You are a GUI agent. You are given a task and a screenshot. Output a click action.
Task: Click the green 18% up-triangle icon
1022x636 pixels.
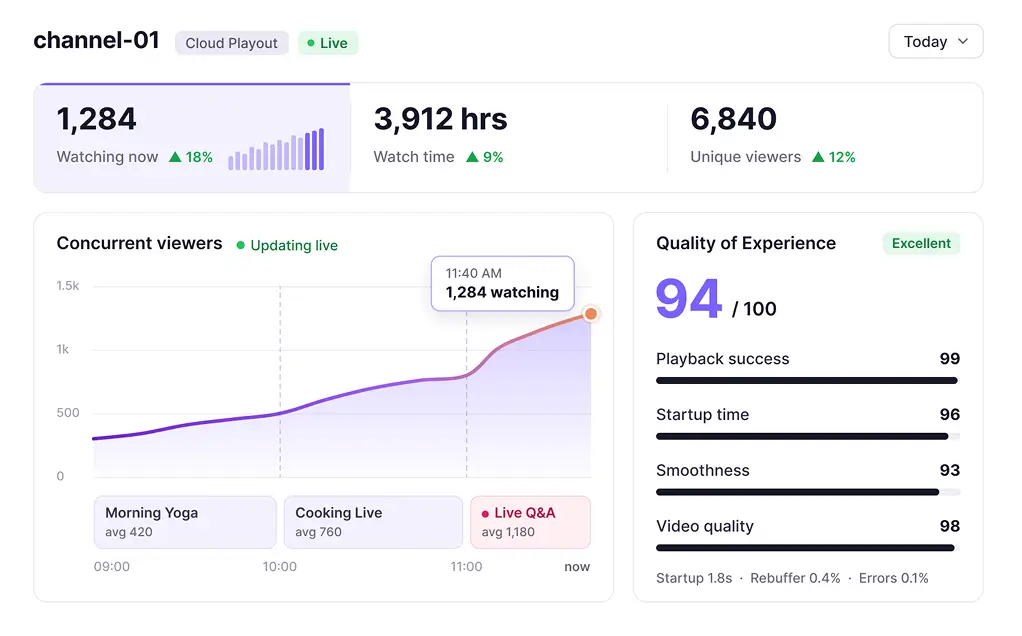click(175, 157)
